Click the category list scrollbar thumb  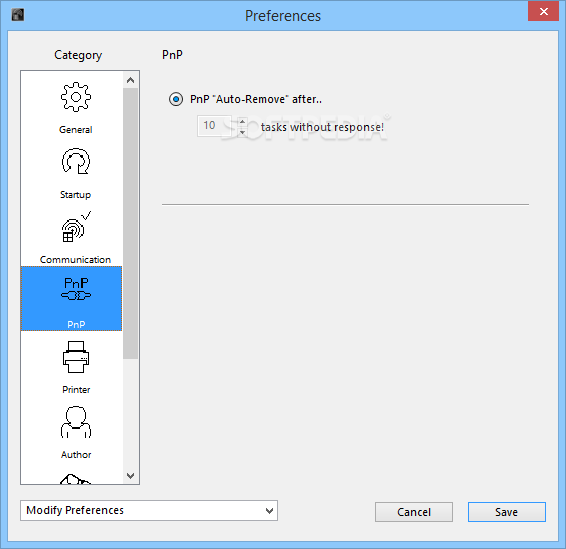[130, 223]
